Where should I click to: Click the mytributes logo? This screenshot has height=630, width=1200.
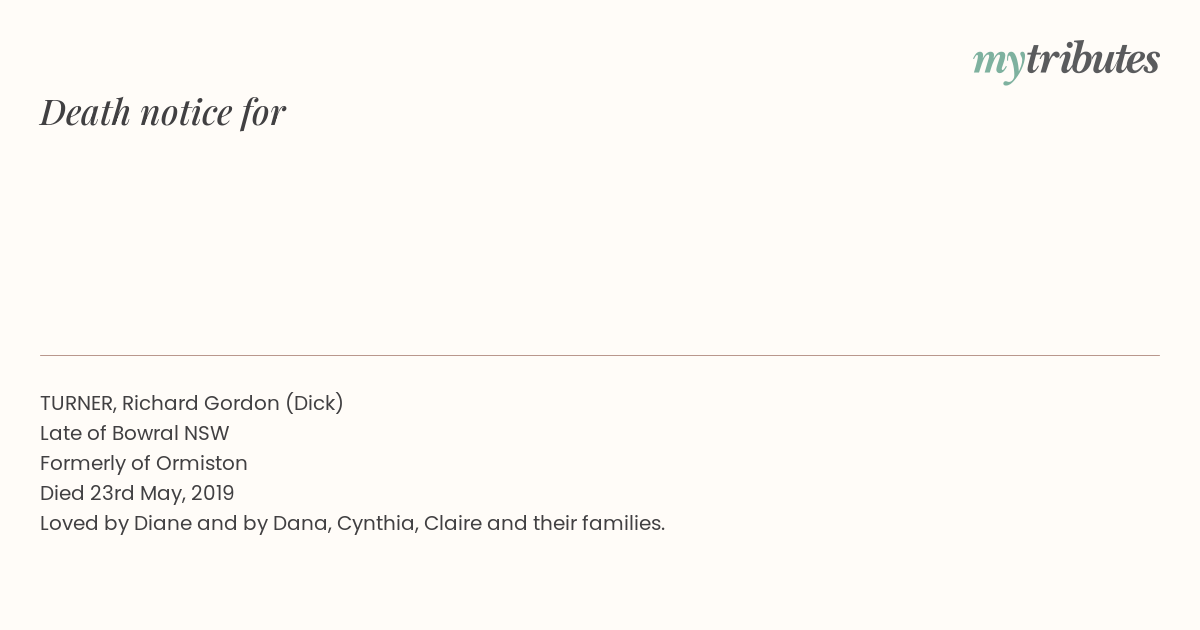[1066, 60]
